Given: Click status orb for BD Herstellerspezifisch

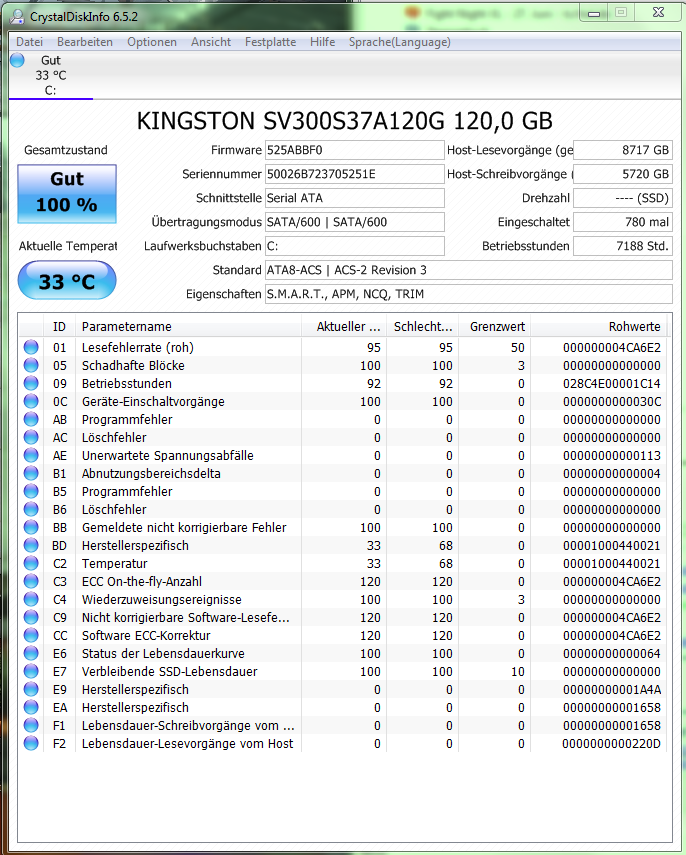Looking at the screenshot, I should tap(31, 545).
